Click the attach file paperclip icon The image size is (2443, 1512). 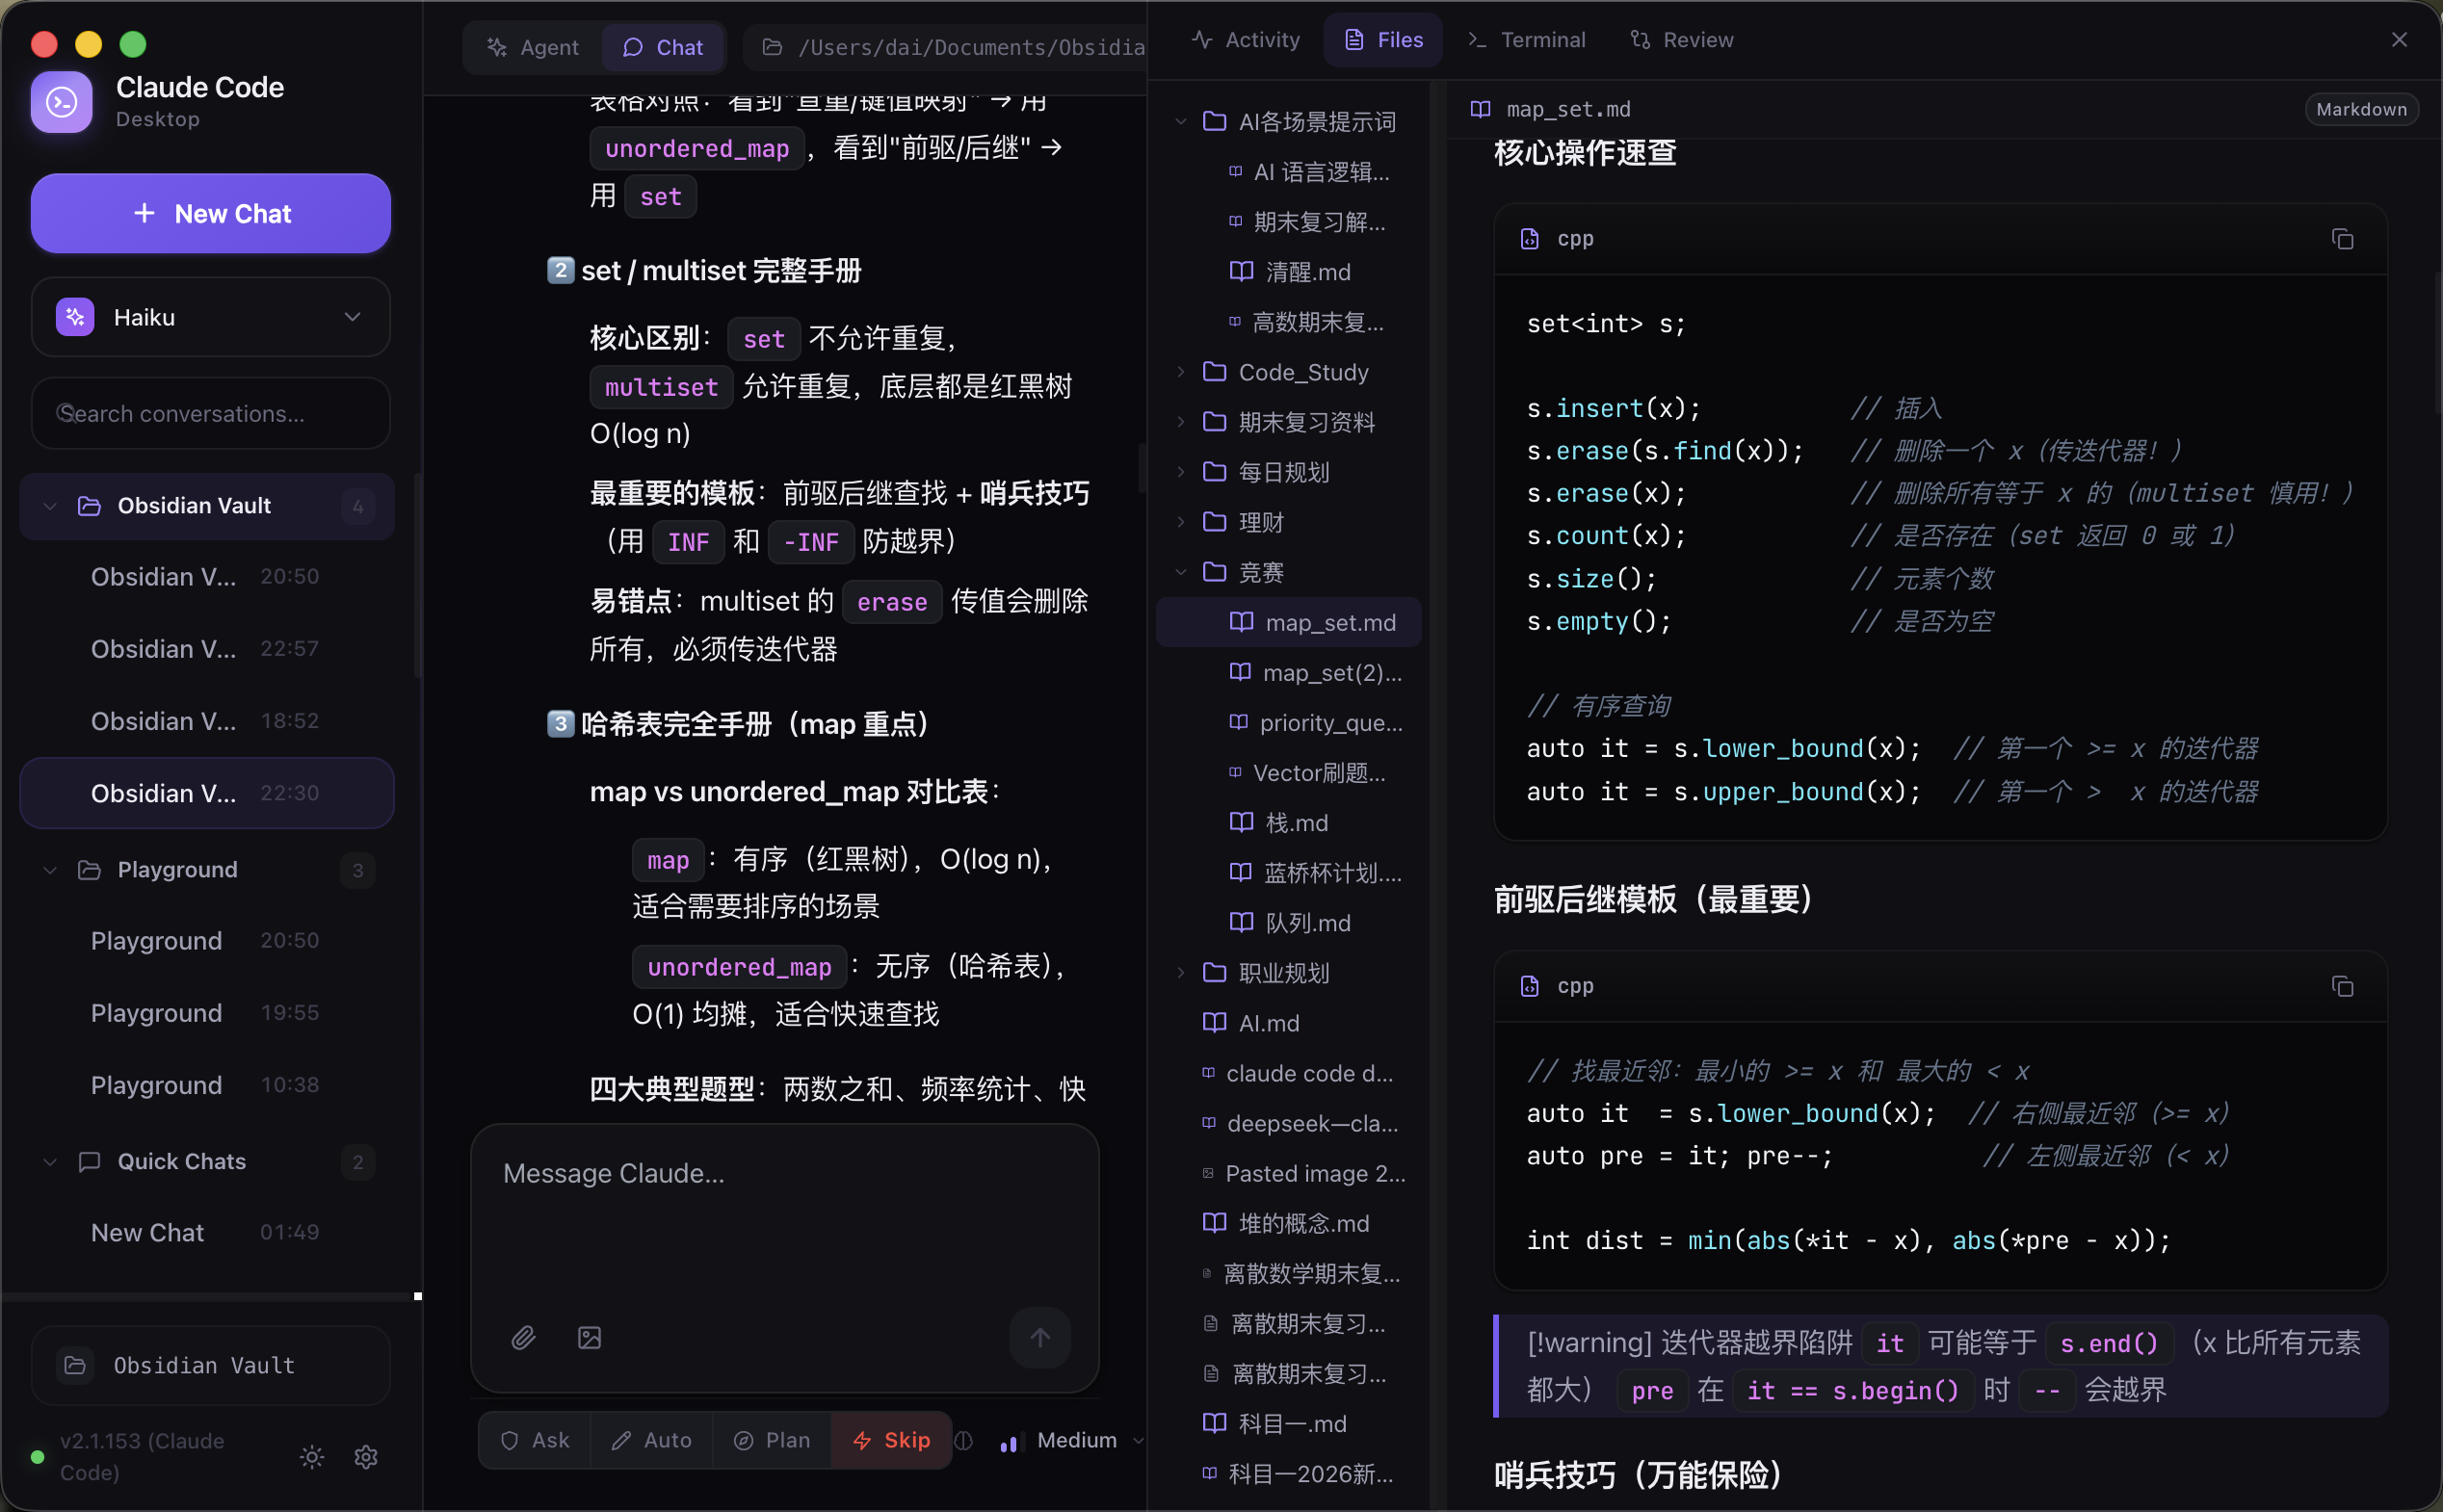(x=524, y=1338)
